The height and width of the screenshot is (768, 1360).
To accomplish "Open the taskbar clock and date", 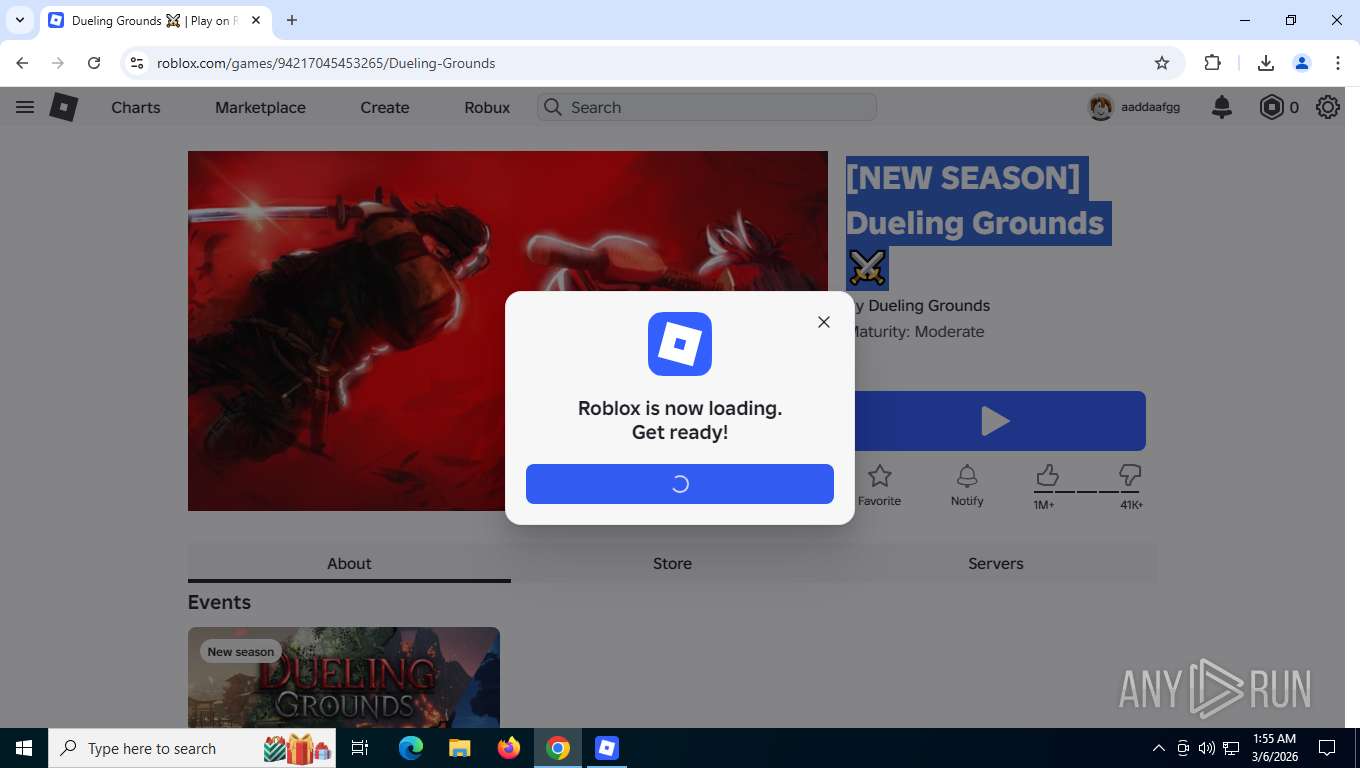I will 1274,748.
